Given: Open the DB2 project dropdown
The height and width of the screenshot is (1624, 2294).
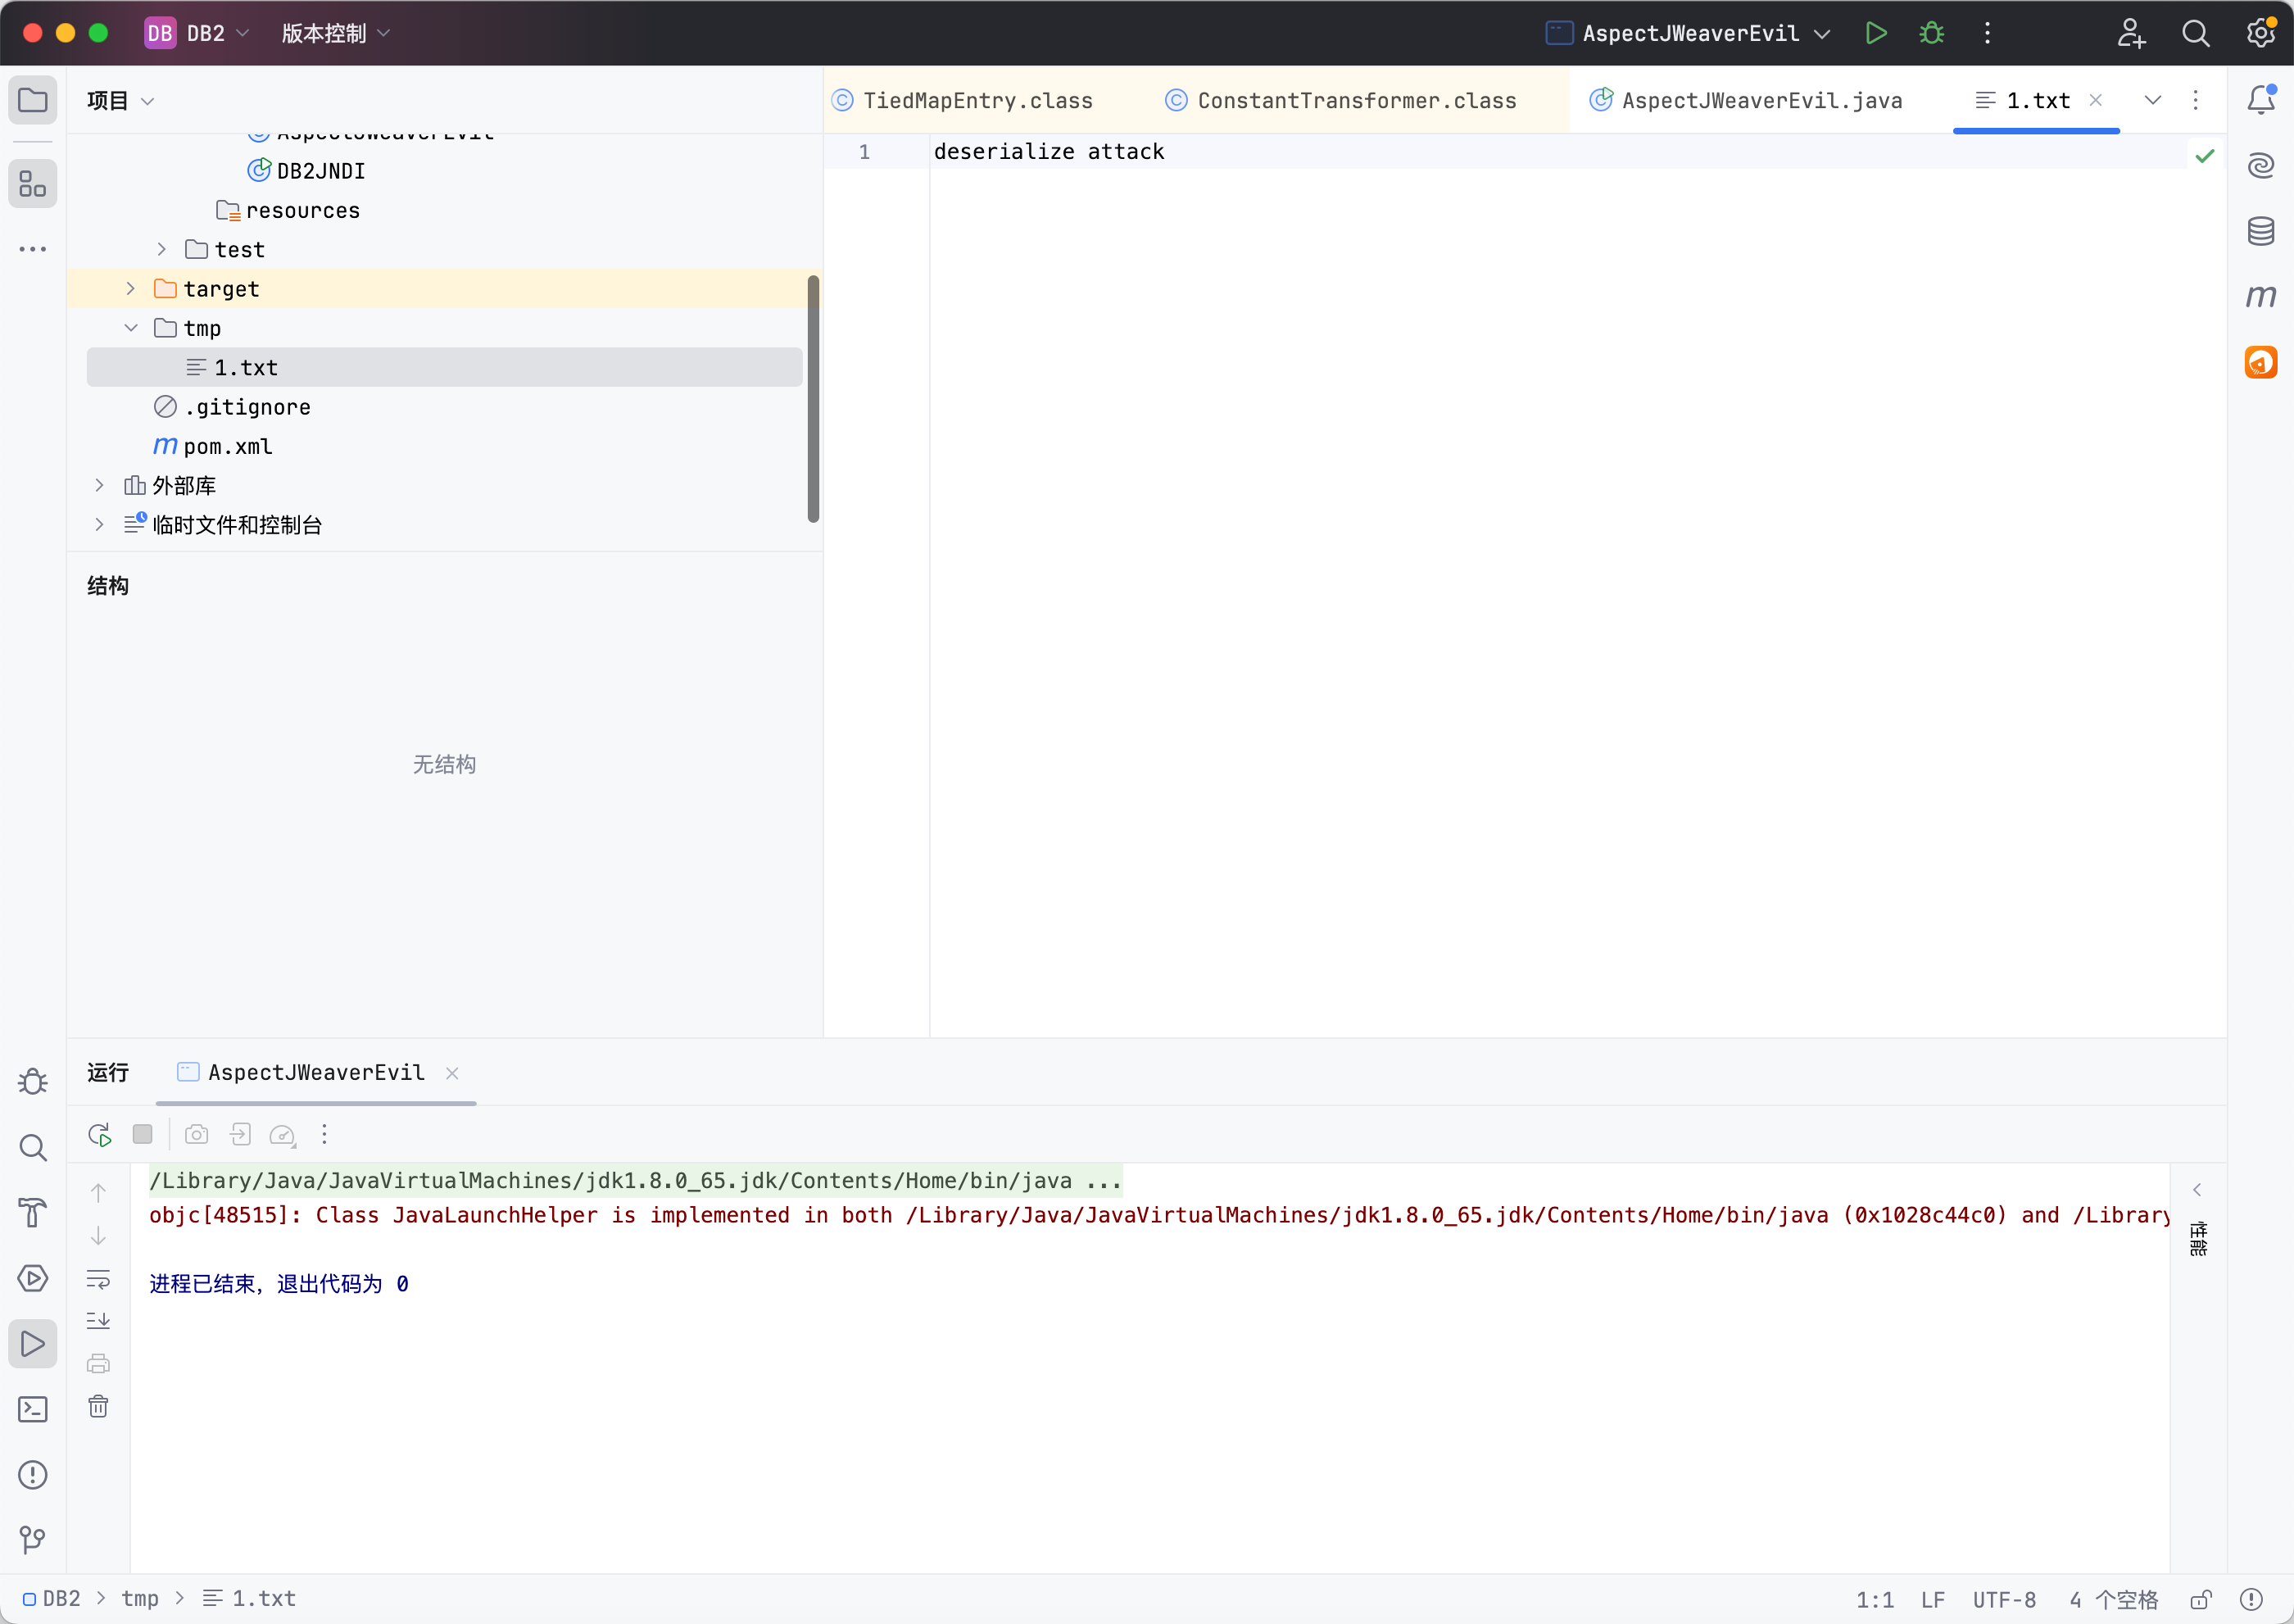Looking at the screenshot, I should 197,33.
